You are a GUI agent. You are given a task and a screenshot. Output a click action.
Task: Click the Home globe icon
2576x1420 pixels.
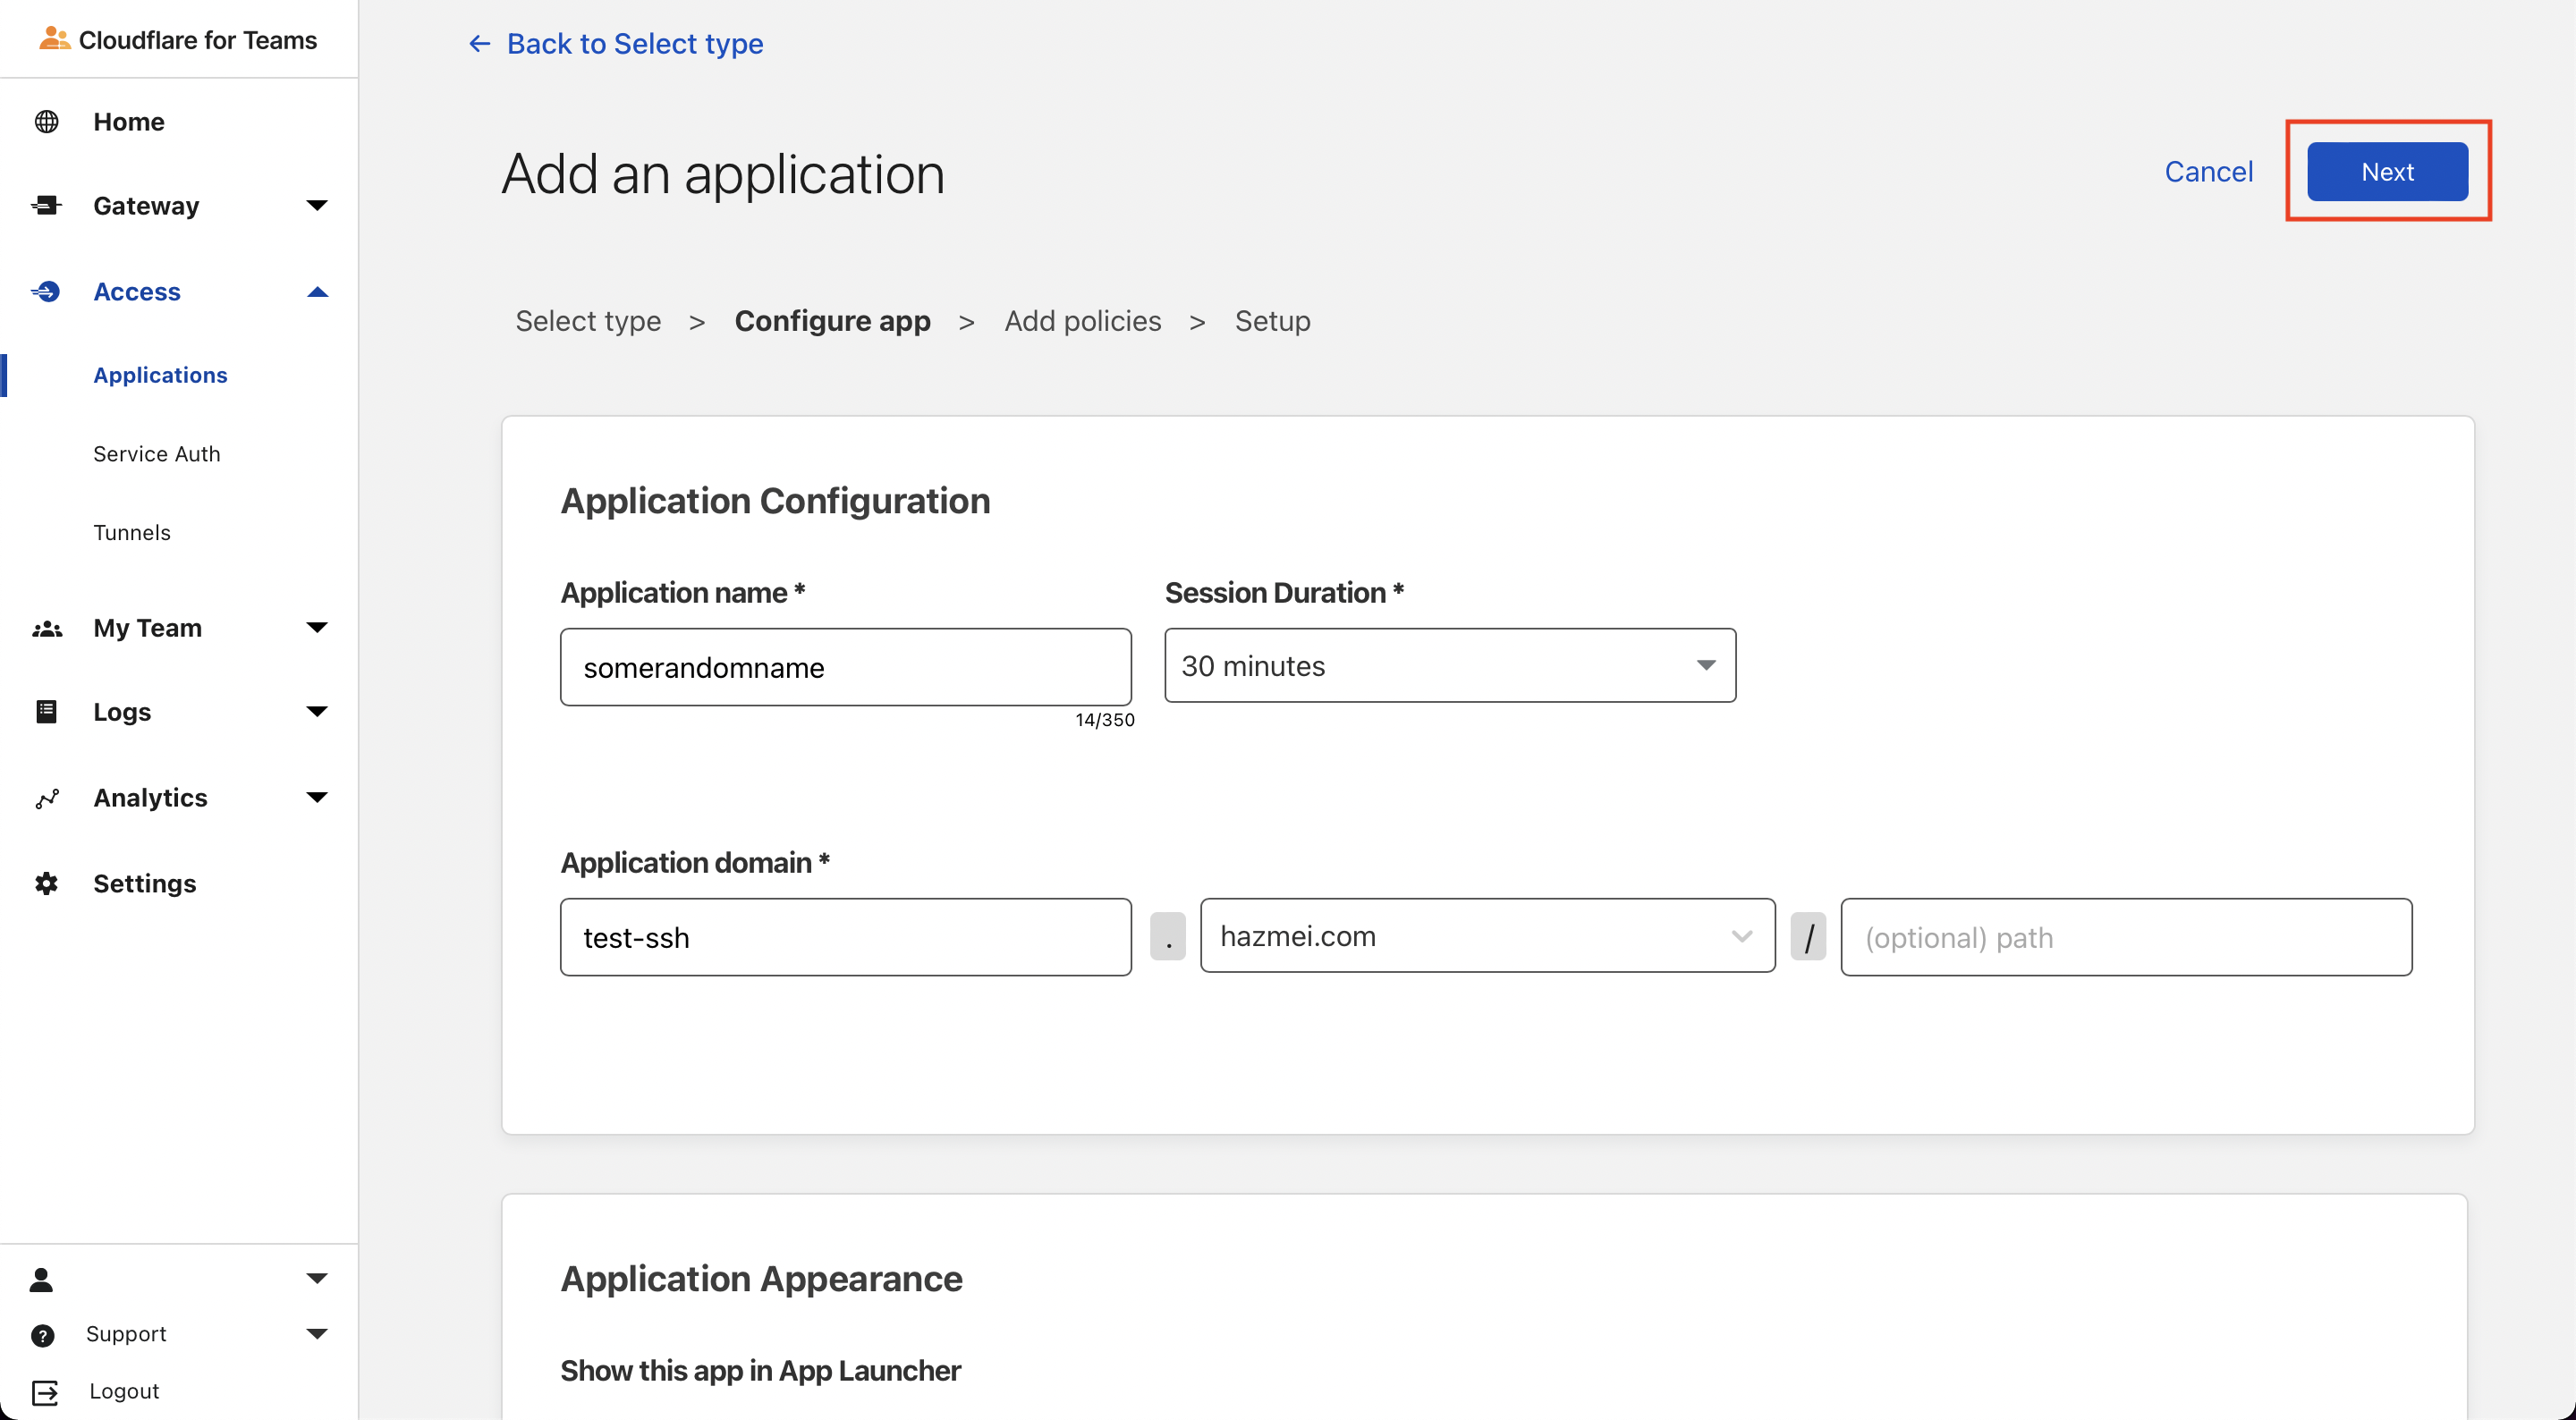point(46,122)
